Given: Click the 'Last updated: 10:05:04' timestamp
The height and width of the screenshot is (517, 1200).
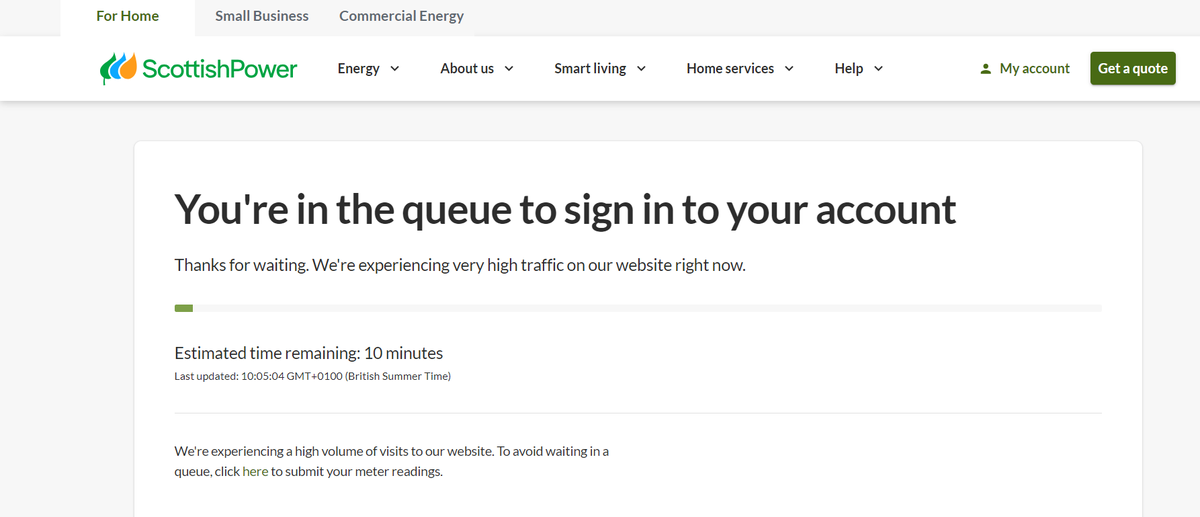Looking at the screenshot, I should click(312, 376).
